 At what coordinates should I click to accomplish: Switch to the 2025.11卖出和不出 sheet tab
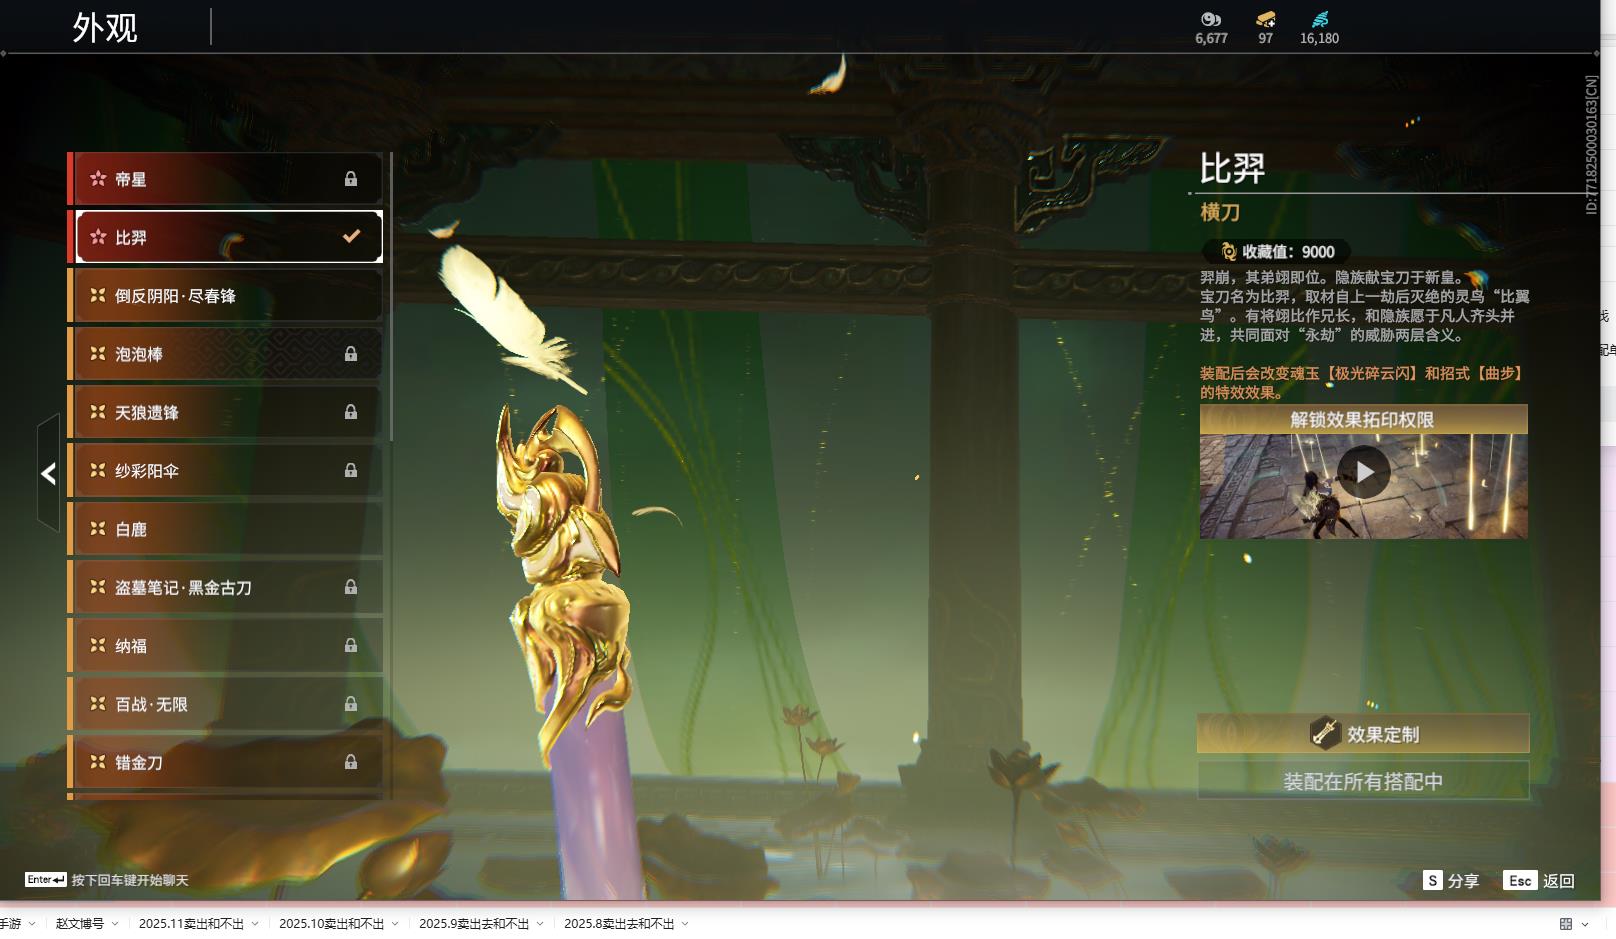coord(191,924)
